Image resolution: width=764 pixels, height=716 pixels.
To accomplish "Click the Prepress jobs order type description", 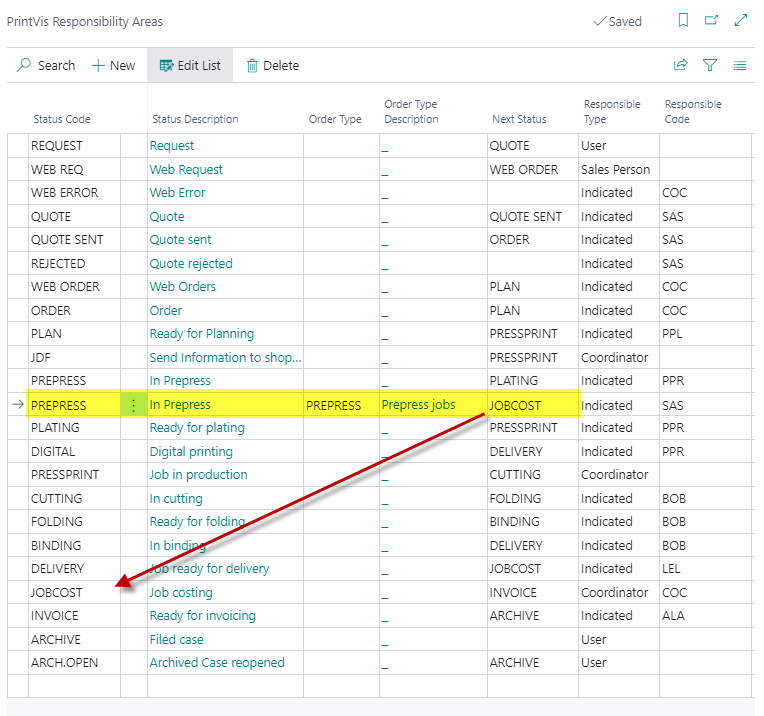I will (x=418, y=405).
